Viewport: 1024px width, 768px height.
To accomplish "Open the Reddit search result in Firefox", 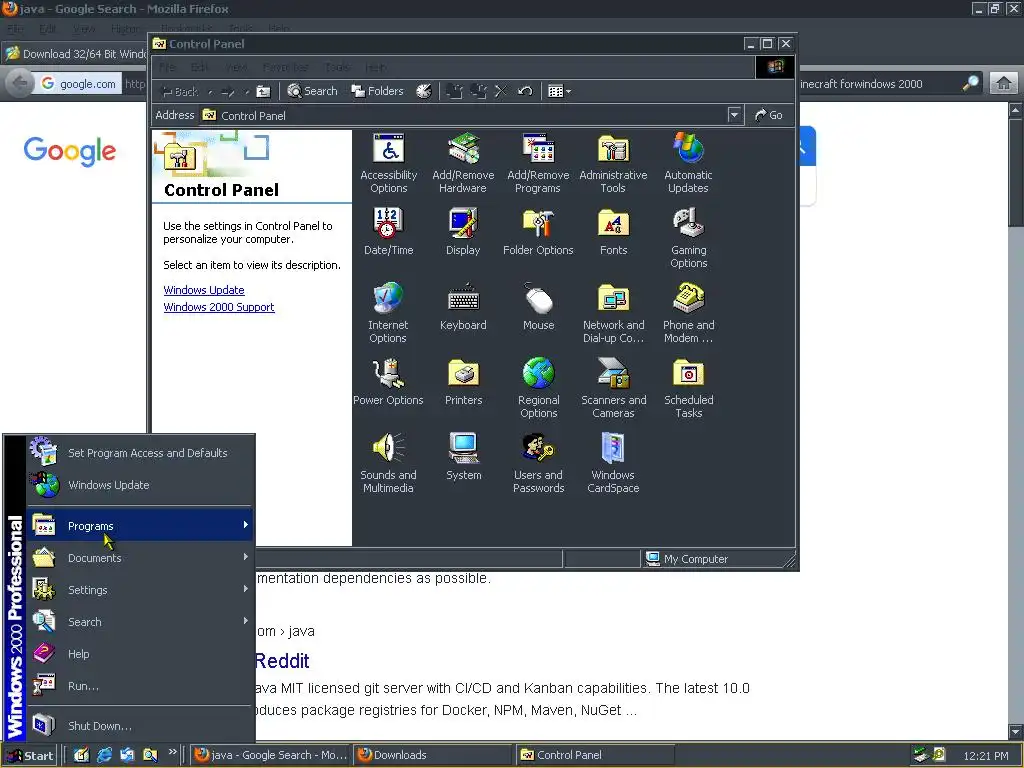I will (x=282, y=661).
